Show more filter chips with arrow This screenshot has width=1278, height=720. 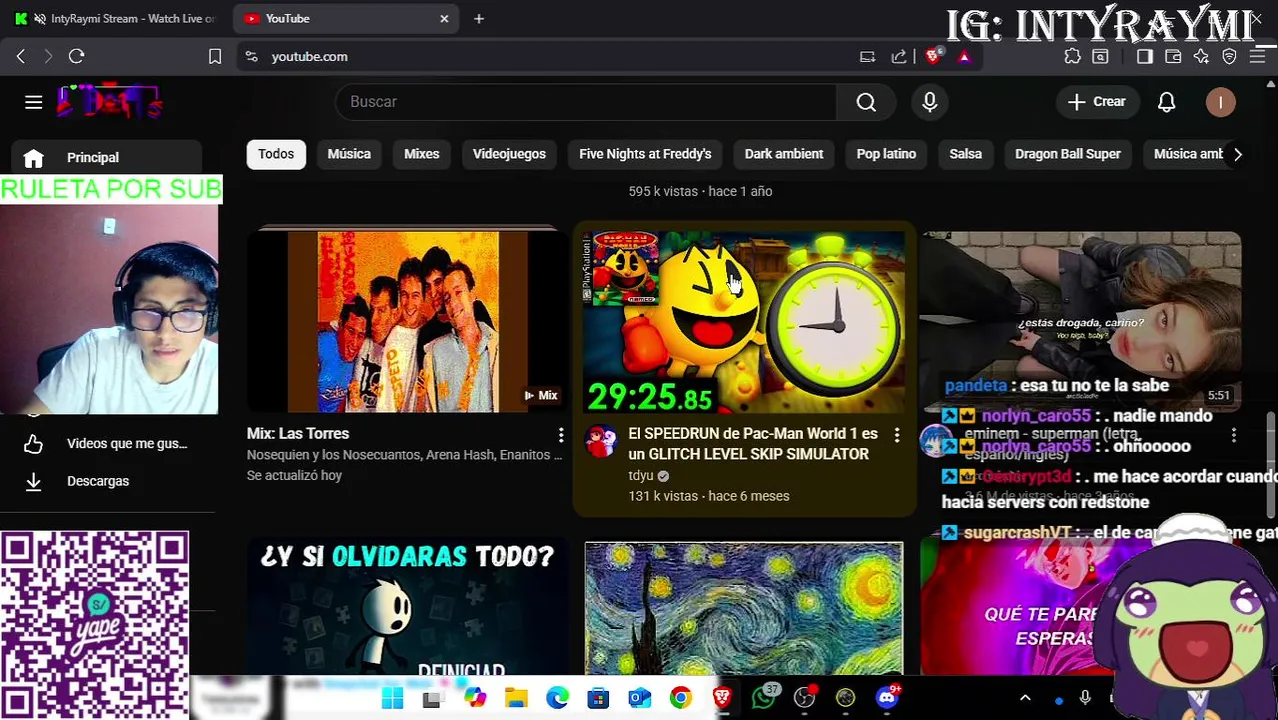click(1237, 154)
